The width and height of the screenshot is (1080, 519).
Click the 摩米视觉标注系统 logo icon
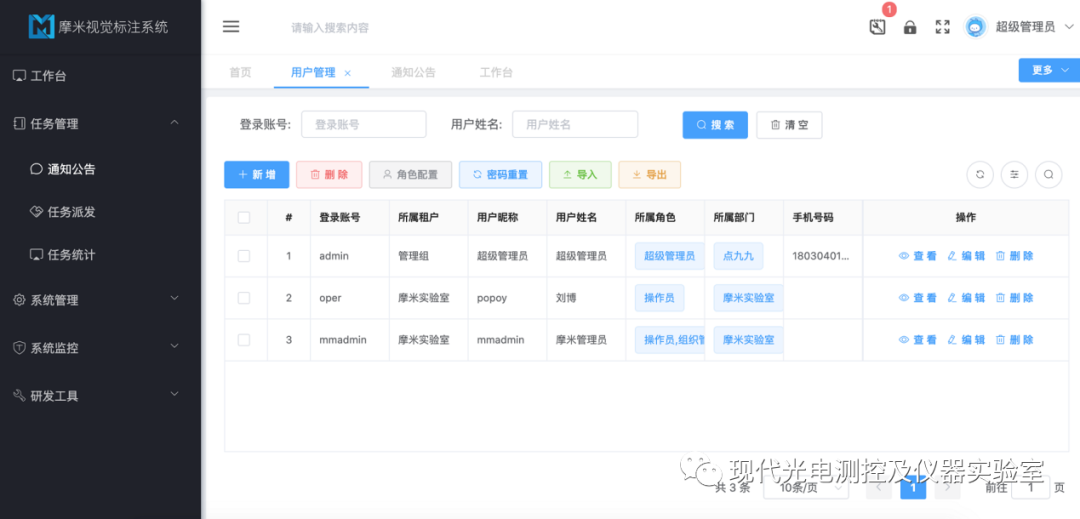[42, 27]
